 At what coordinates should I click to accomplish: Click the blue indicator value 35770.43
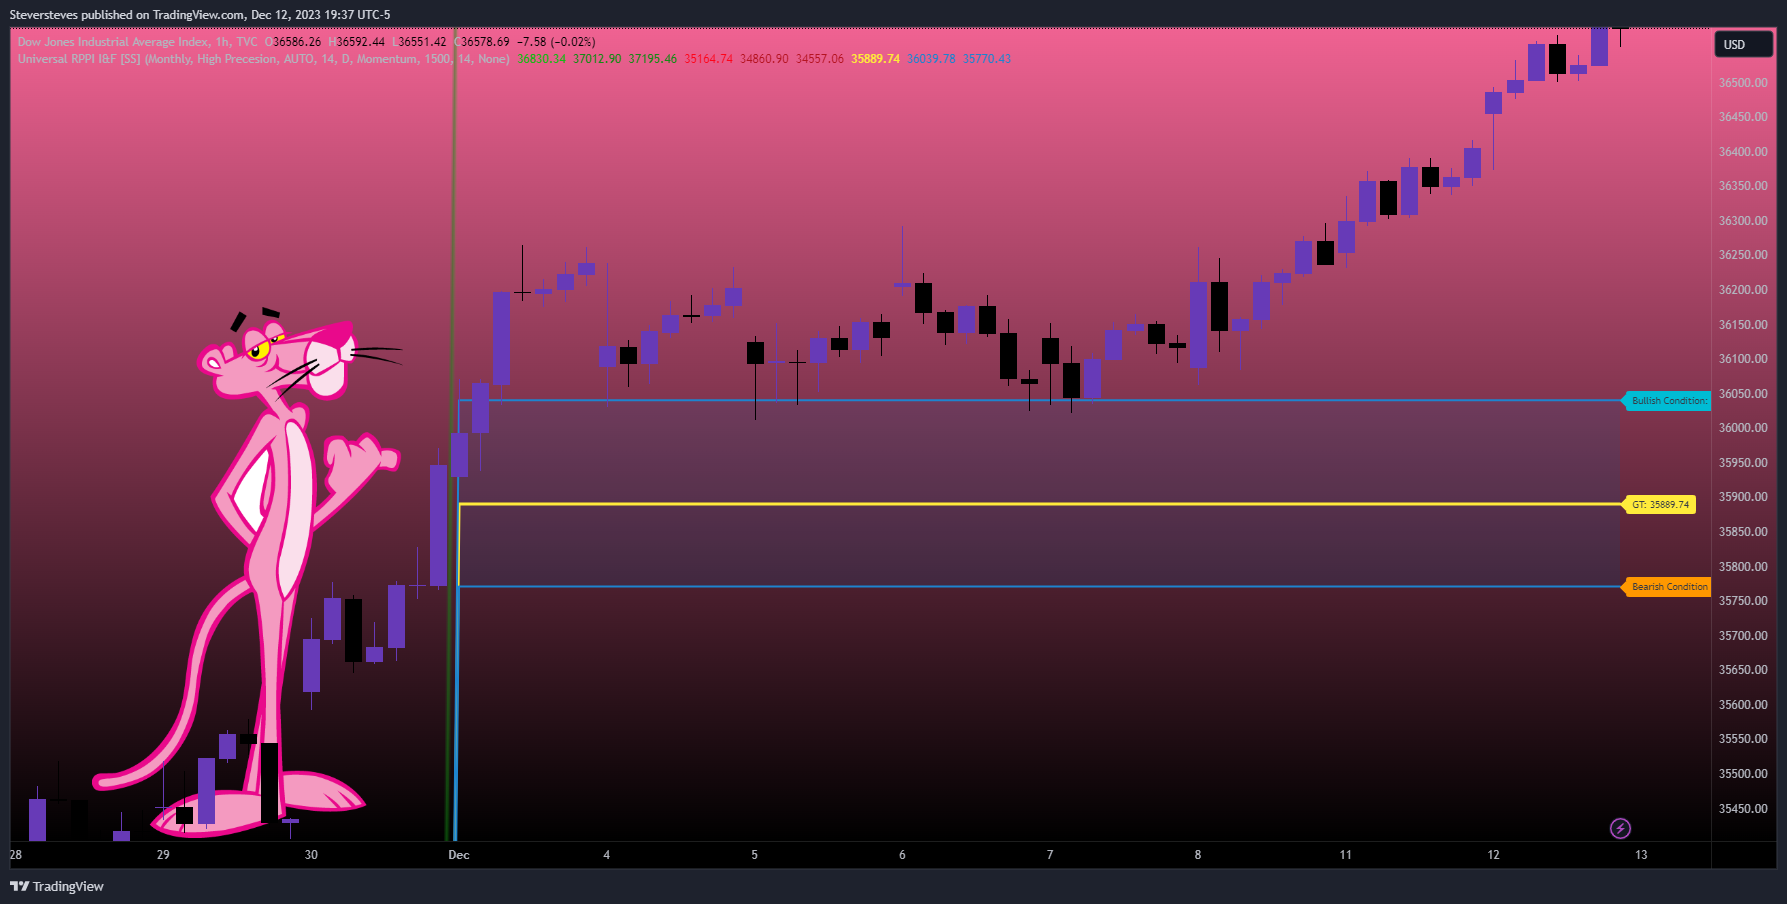click(987, 59)
